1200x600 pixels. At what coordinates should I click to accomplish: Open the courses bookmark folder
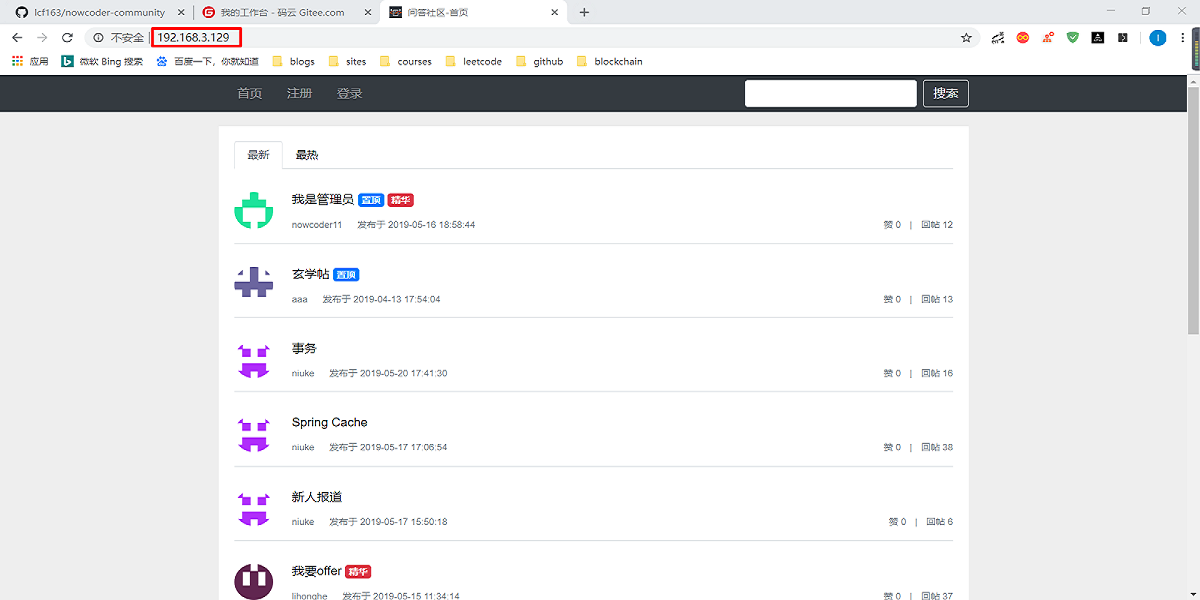[405, 61]
